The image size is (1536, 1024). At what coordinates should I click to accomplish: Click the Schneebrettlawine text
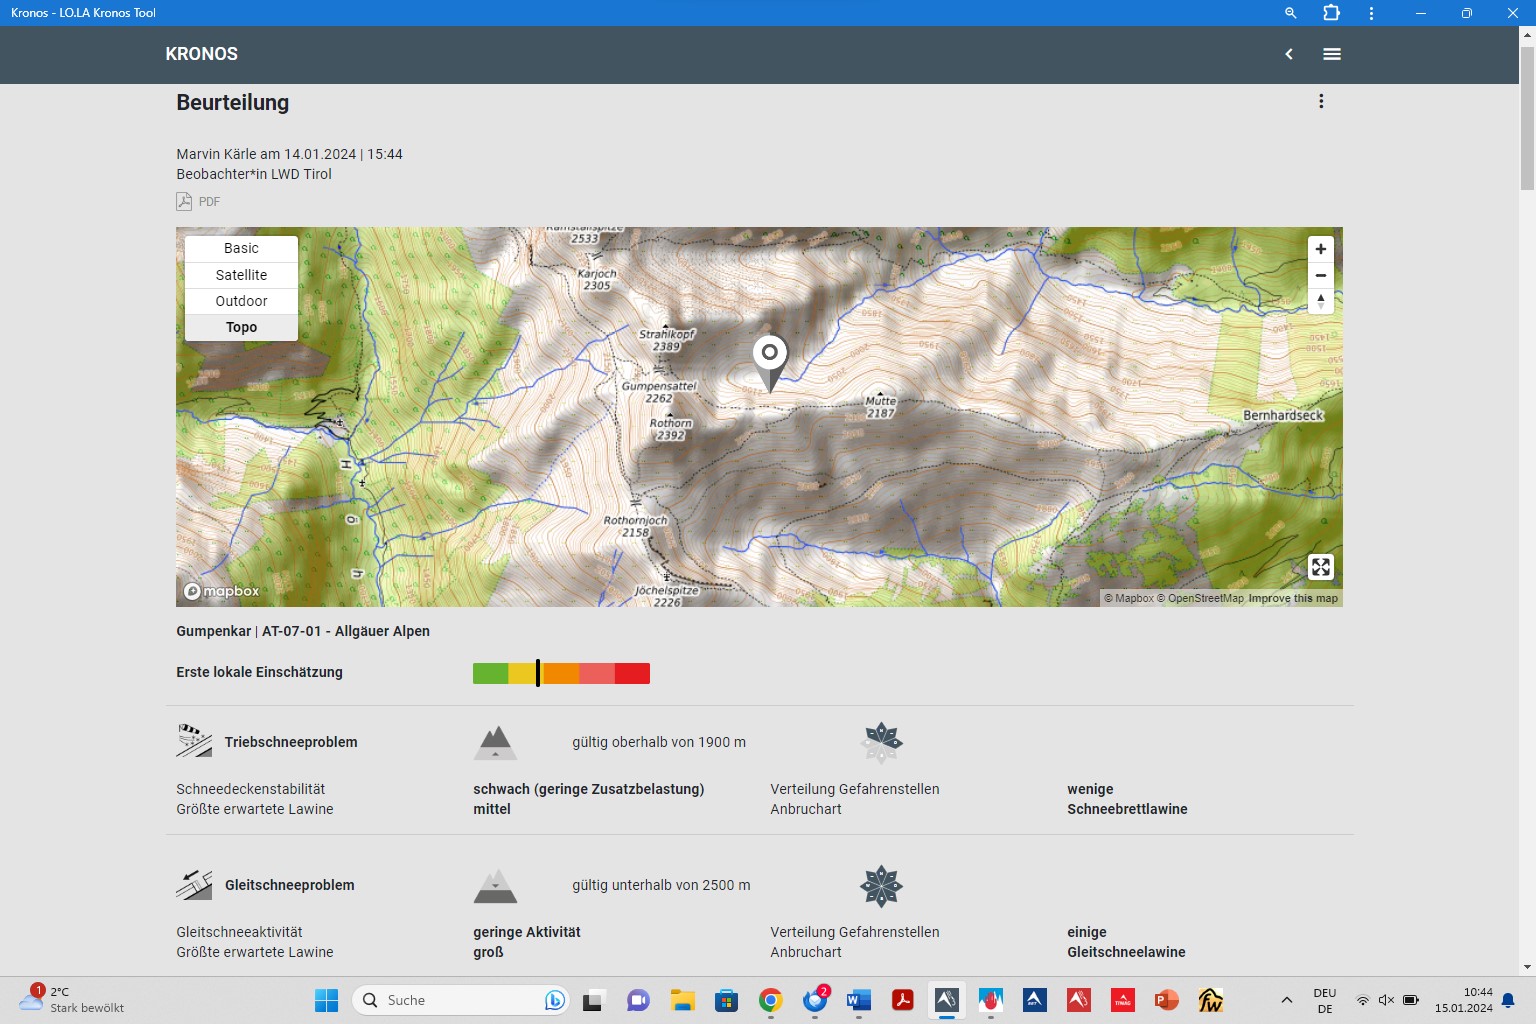tap(1127, 809)
